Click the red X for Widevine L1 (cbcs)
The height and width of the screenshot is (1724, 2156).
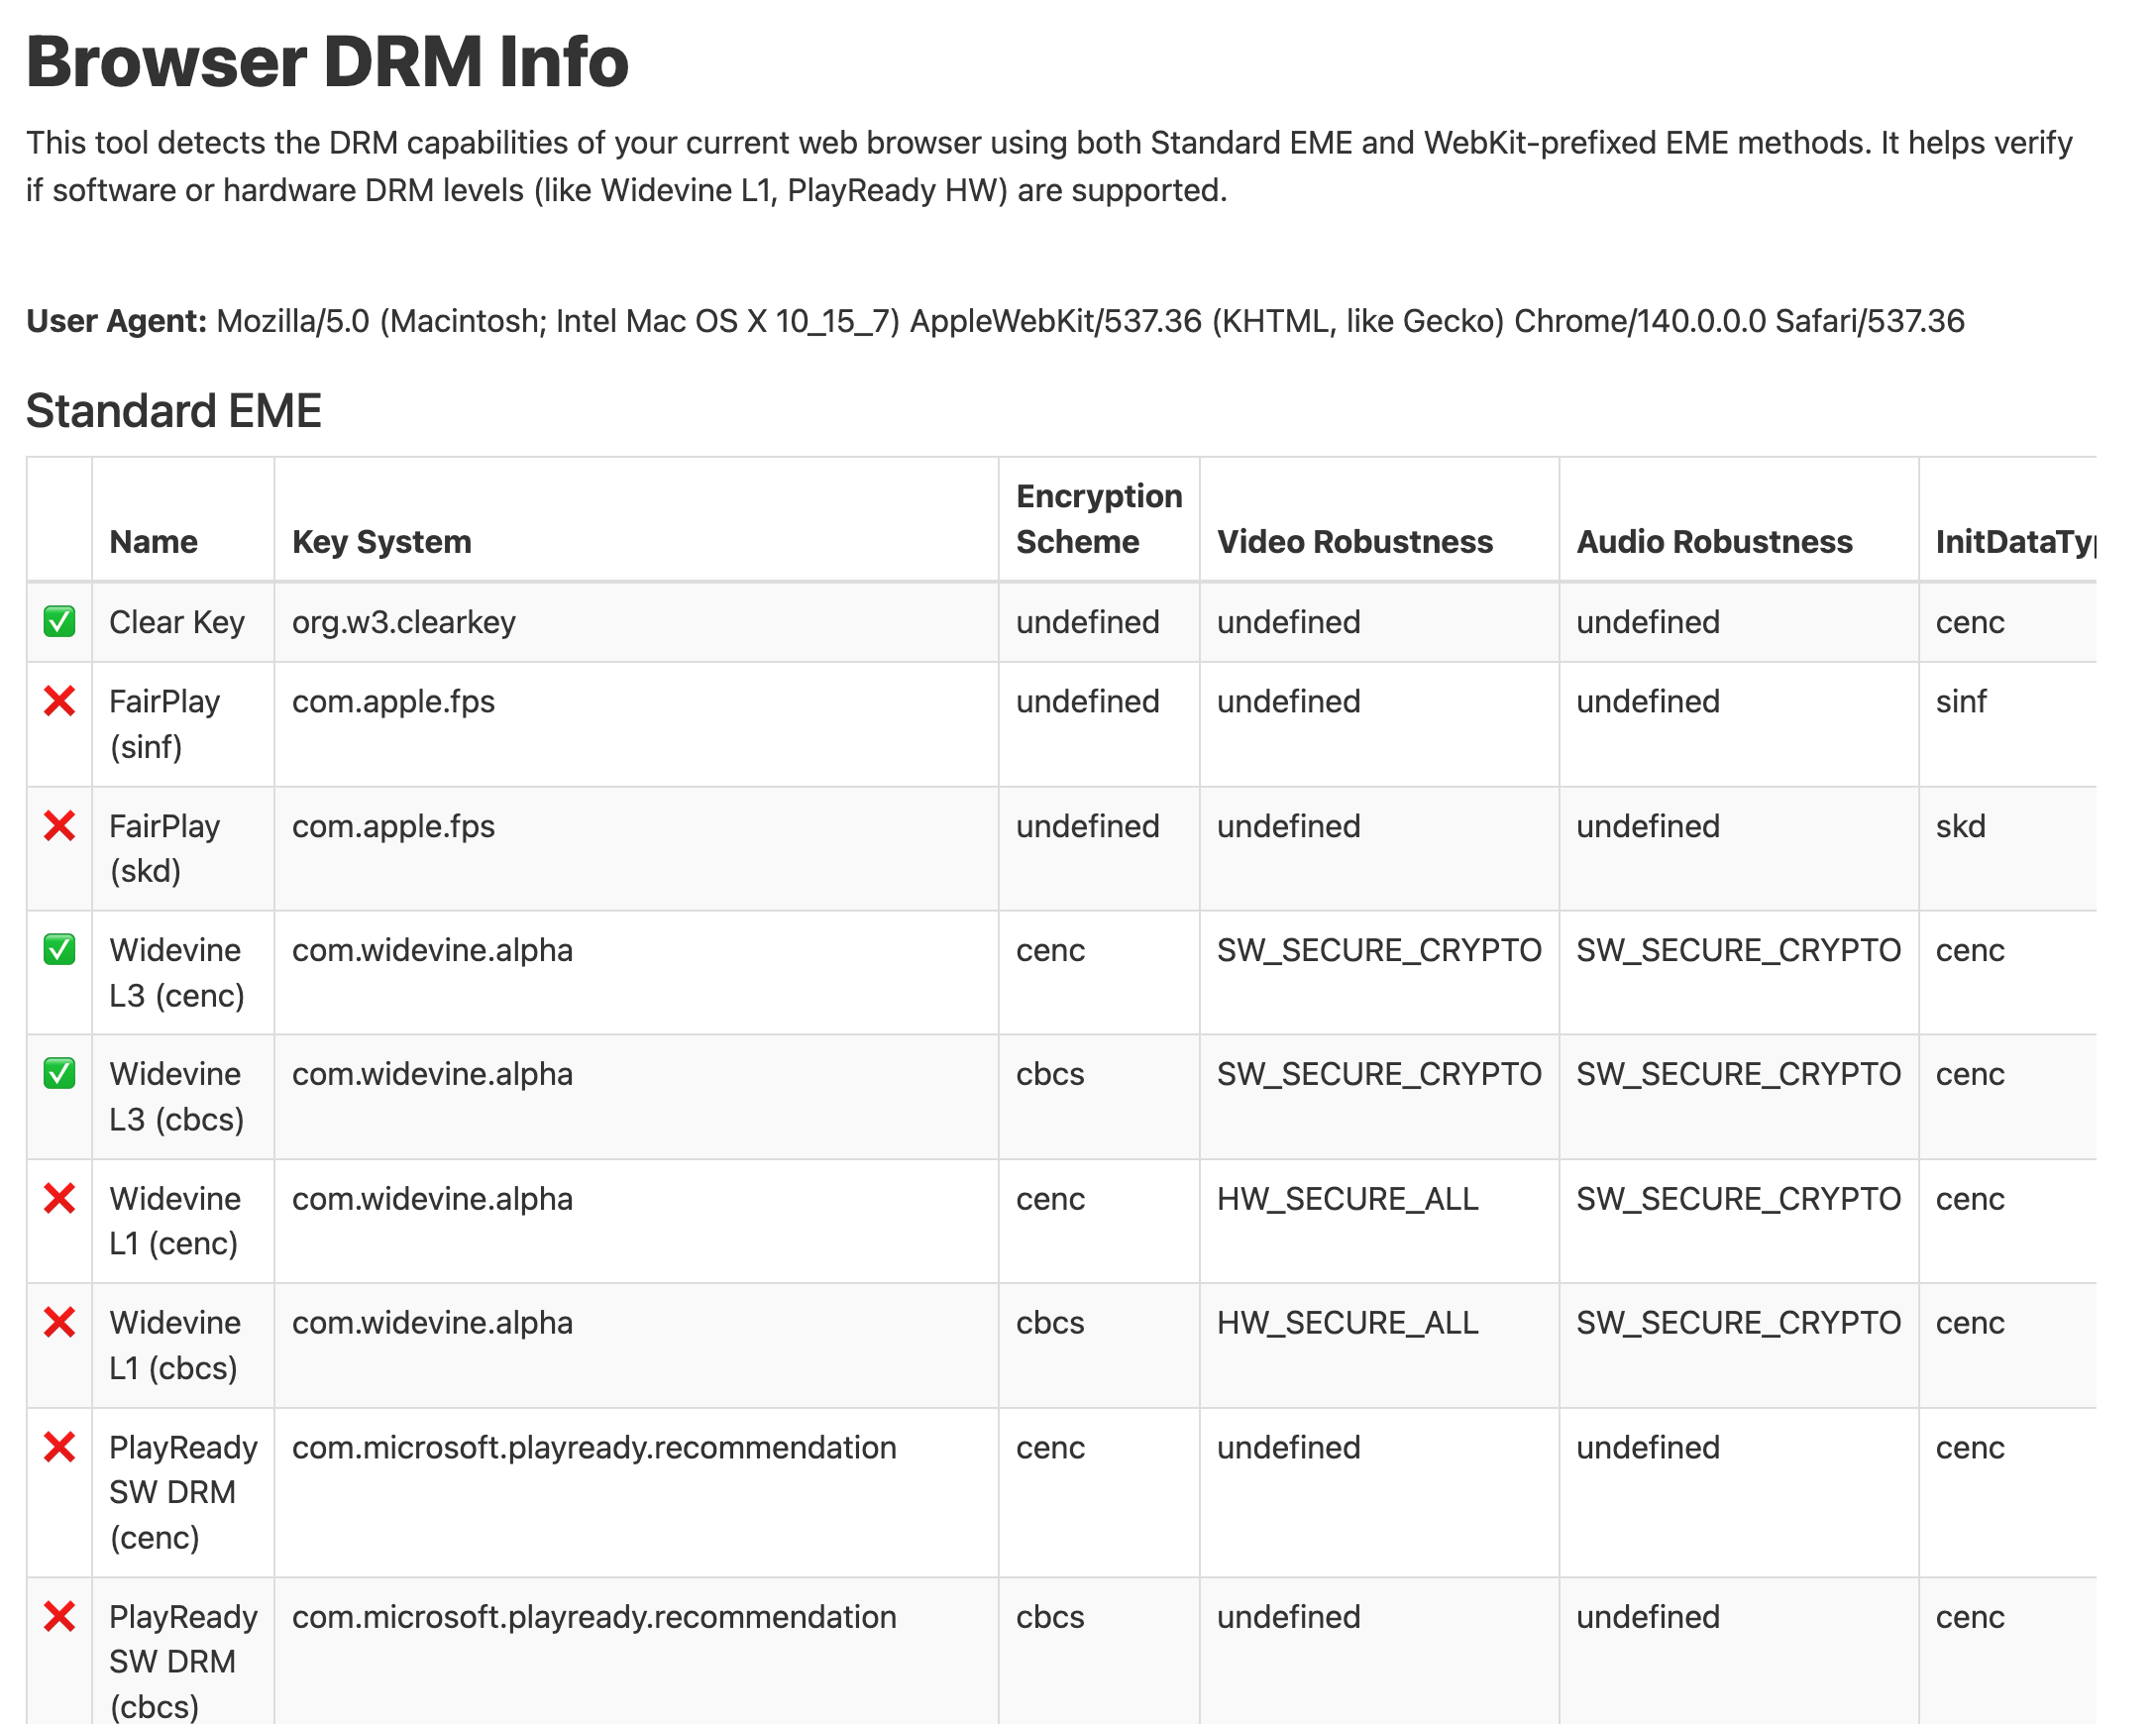[x=59, y=1322]
